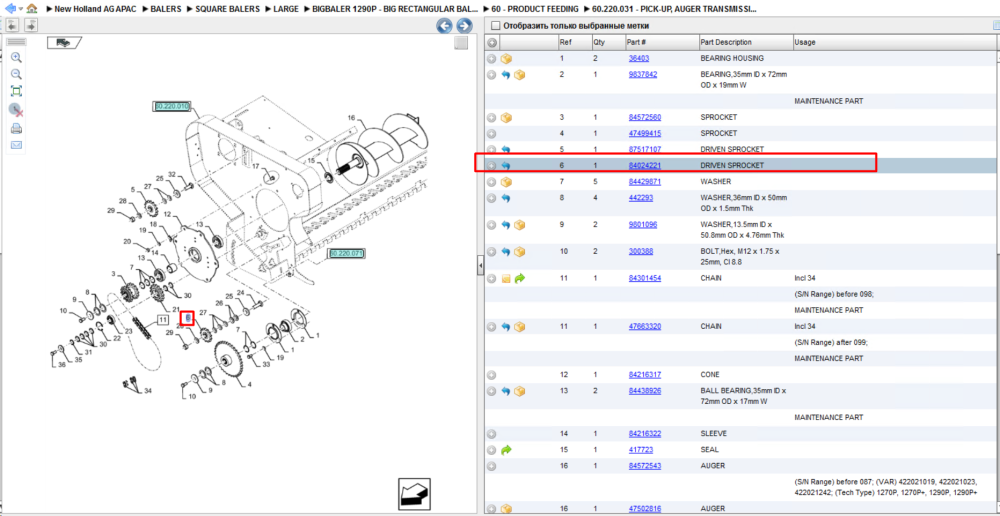The height and width of the screenshot is (516, 1000).
Task: Zoom in on the parts diagram
Action: coord(17,57)
